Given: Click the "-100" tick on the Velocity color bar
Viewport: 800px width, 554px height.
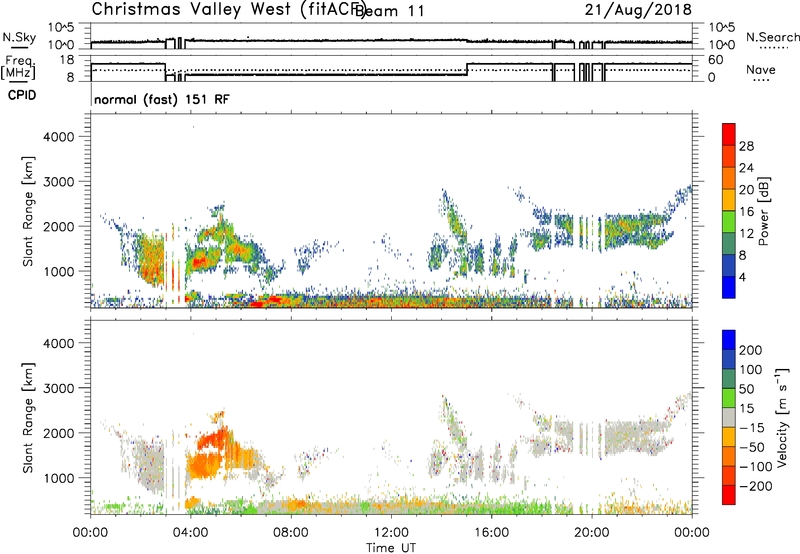Looking at the screenshot, I should (x=756, y=467).
